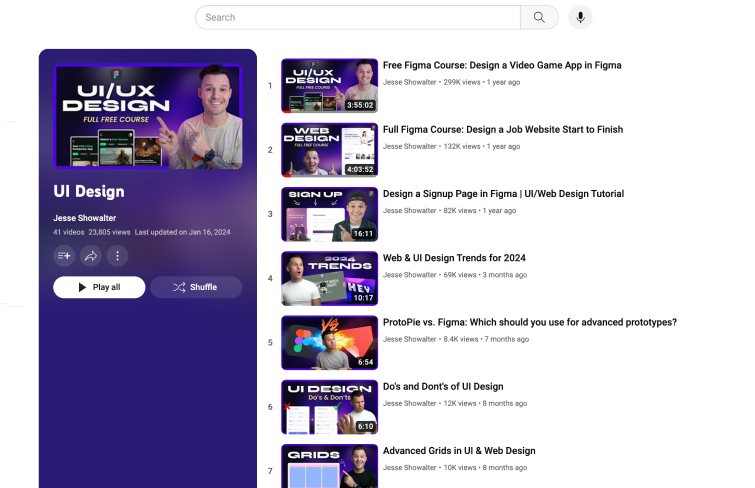
Task: Share the UI Design playlist
Action: (x=91, y=256)
